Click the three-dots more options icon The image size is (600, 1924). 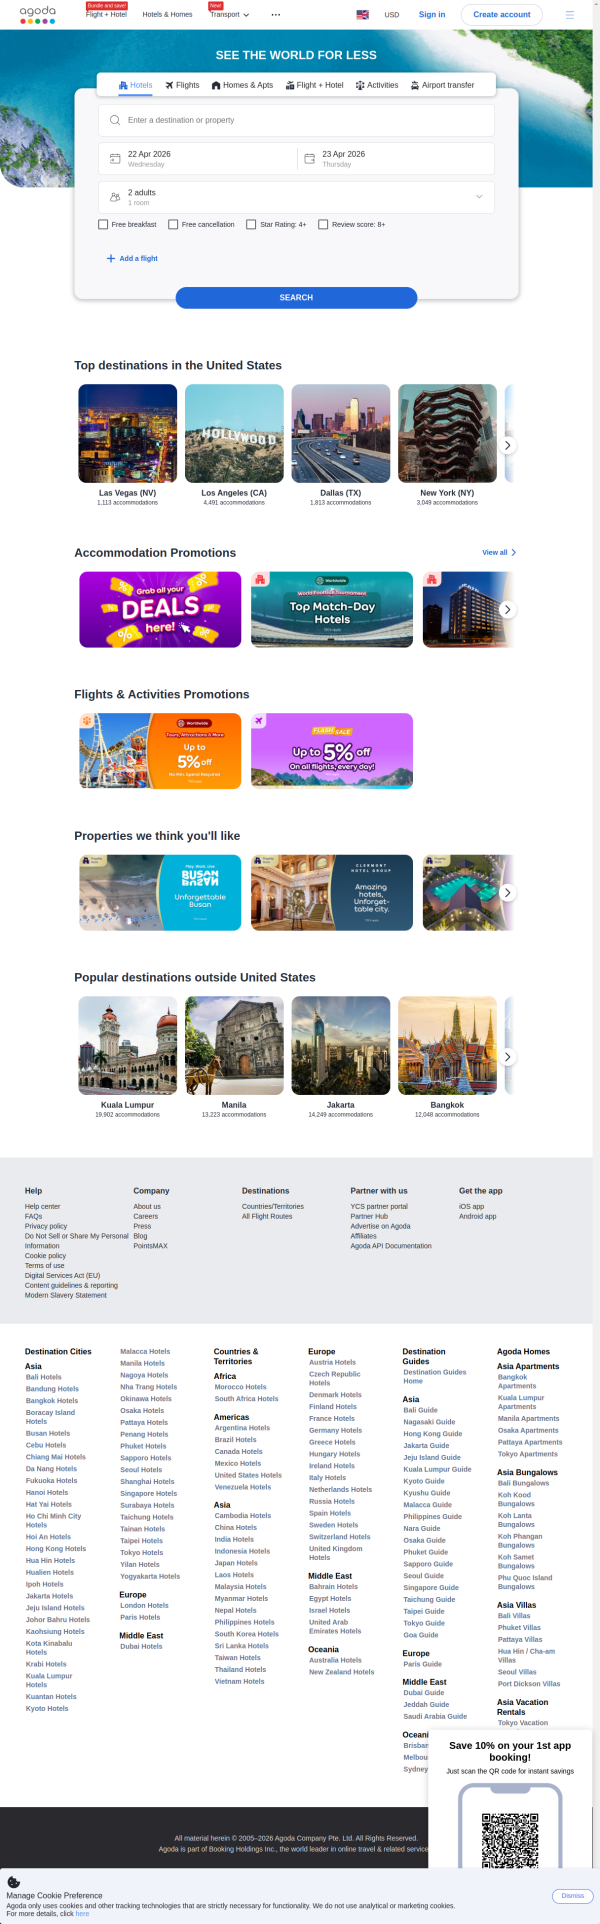click(276, 15)
